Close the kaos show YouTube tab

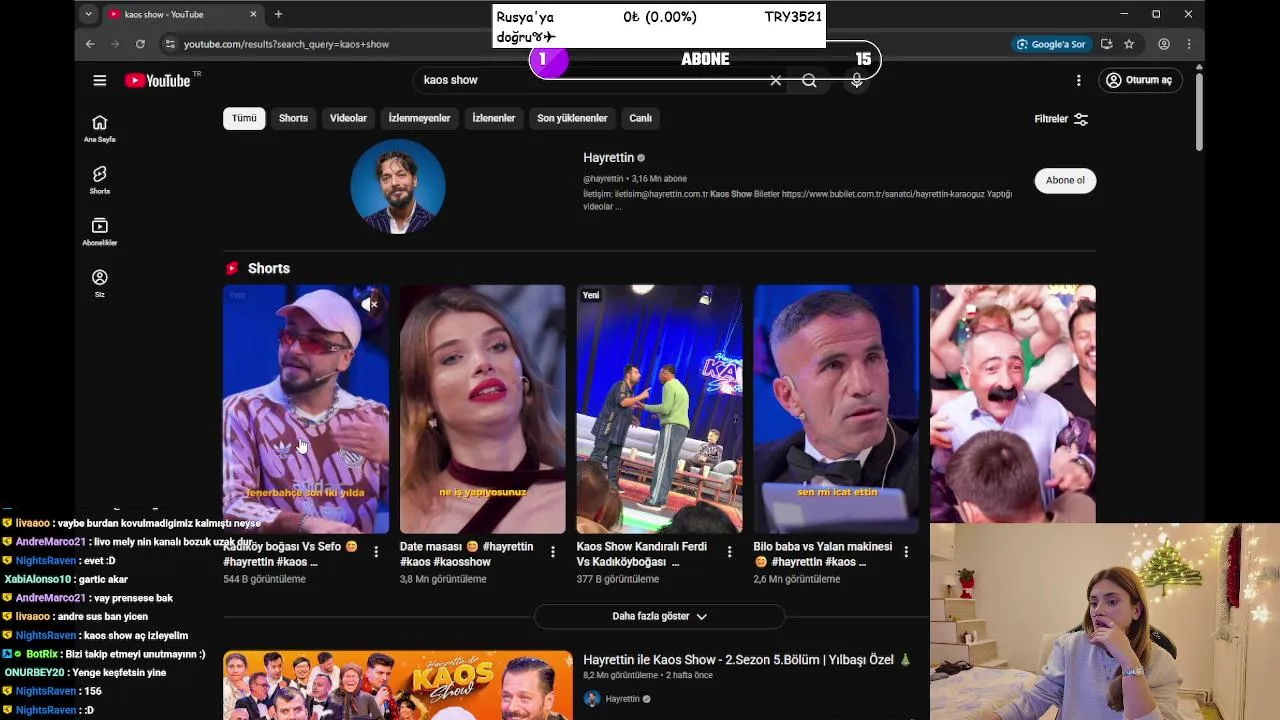(253, 14)
